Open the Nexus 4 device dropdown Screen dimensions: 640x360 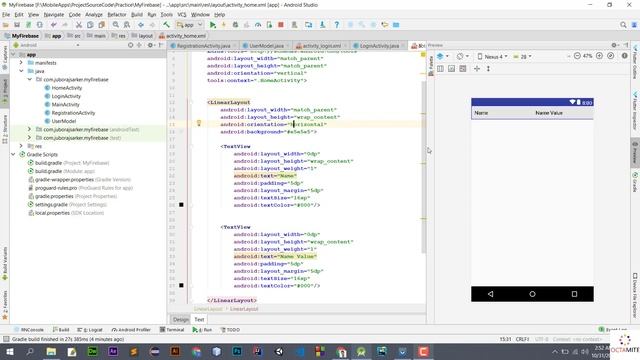click(x=492, y=56)
